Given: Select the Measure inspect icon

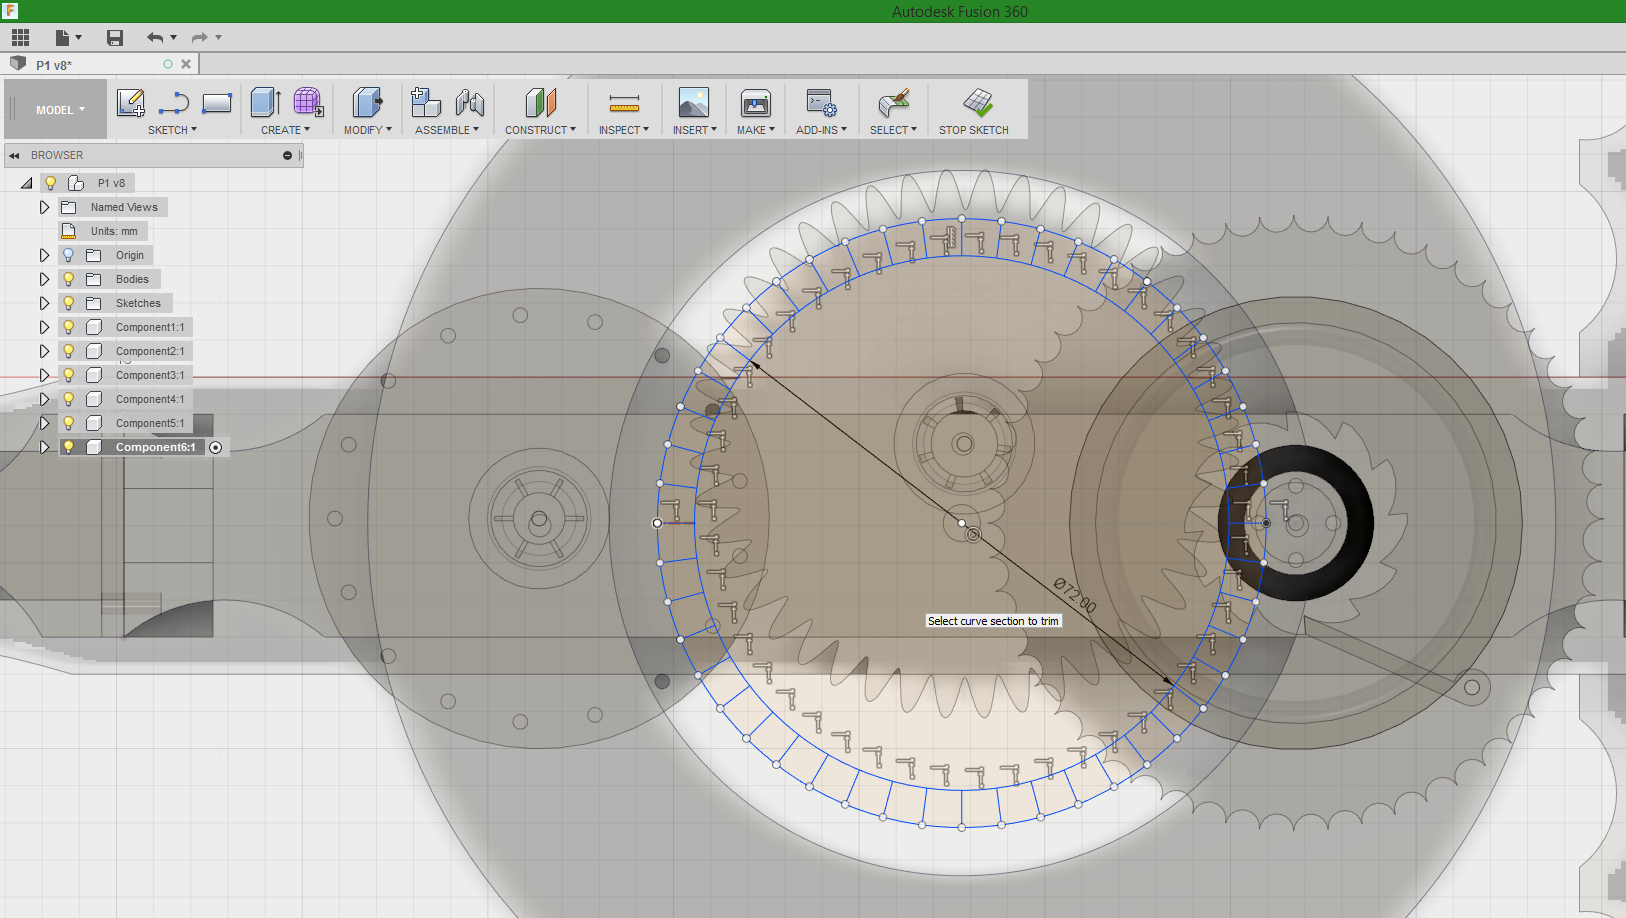Looking at the screenshot, I should [x=624, y=102].
